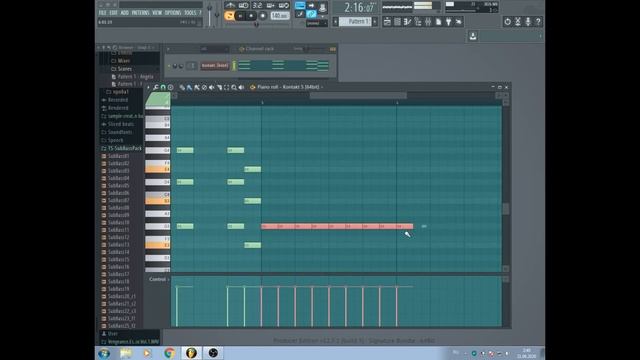Expand the Control event lane selector

[159, 280]
